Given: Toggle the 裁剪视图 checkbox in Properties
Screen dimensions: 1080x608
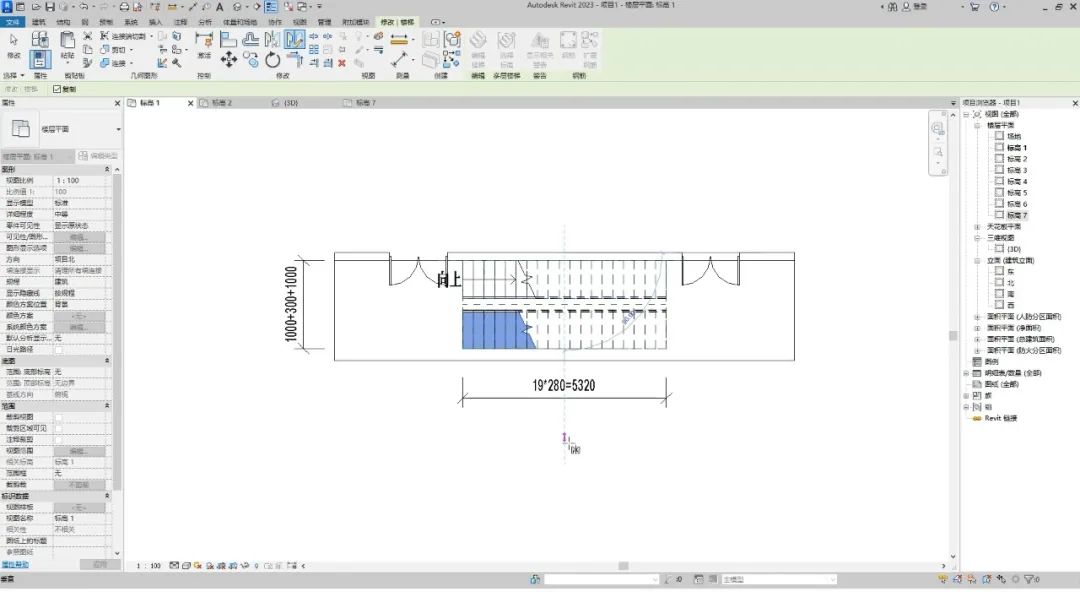Looking at the screenshot, I should [59, 417].
